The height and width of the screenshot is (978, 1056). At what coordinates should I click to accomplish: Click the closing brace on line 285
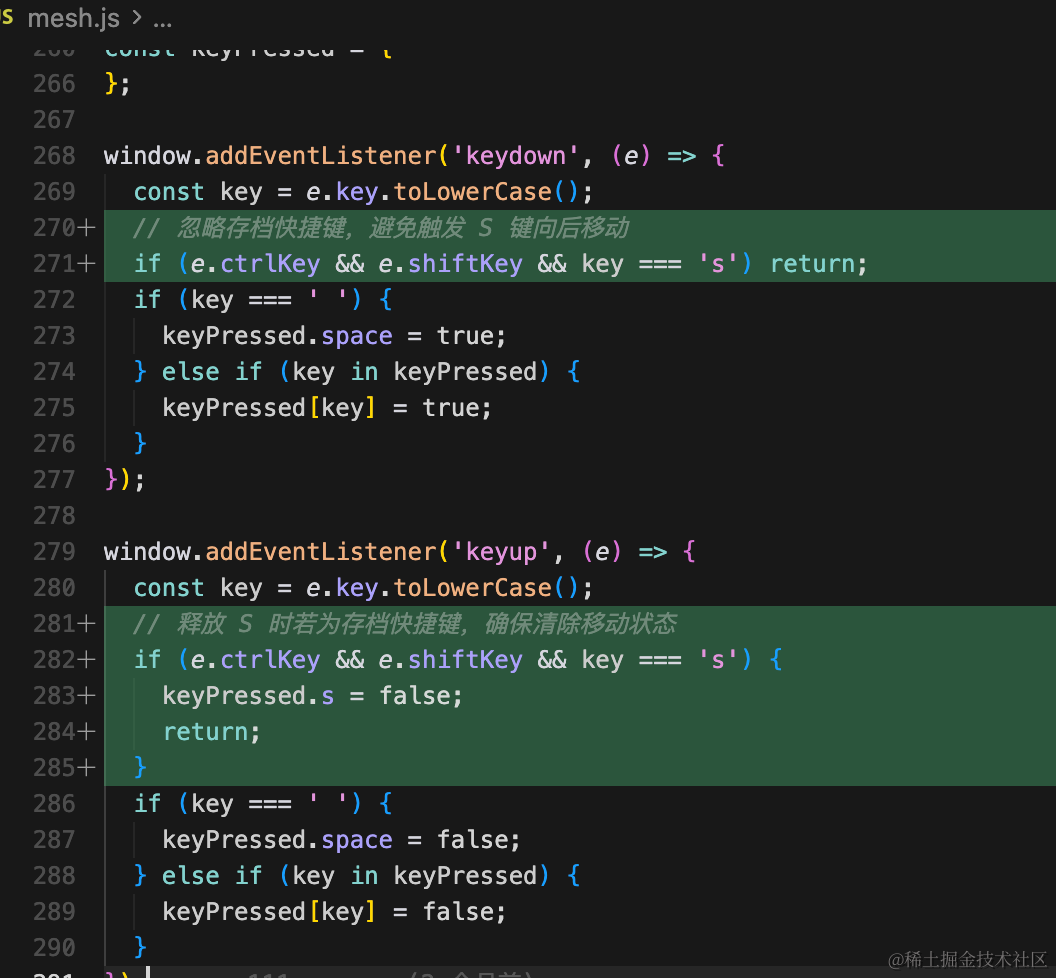click(x=140, y=768)
